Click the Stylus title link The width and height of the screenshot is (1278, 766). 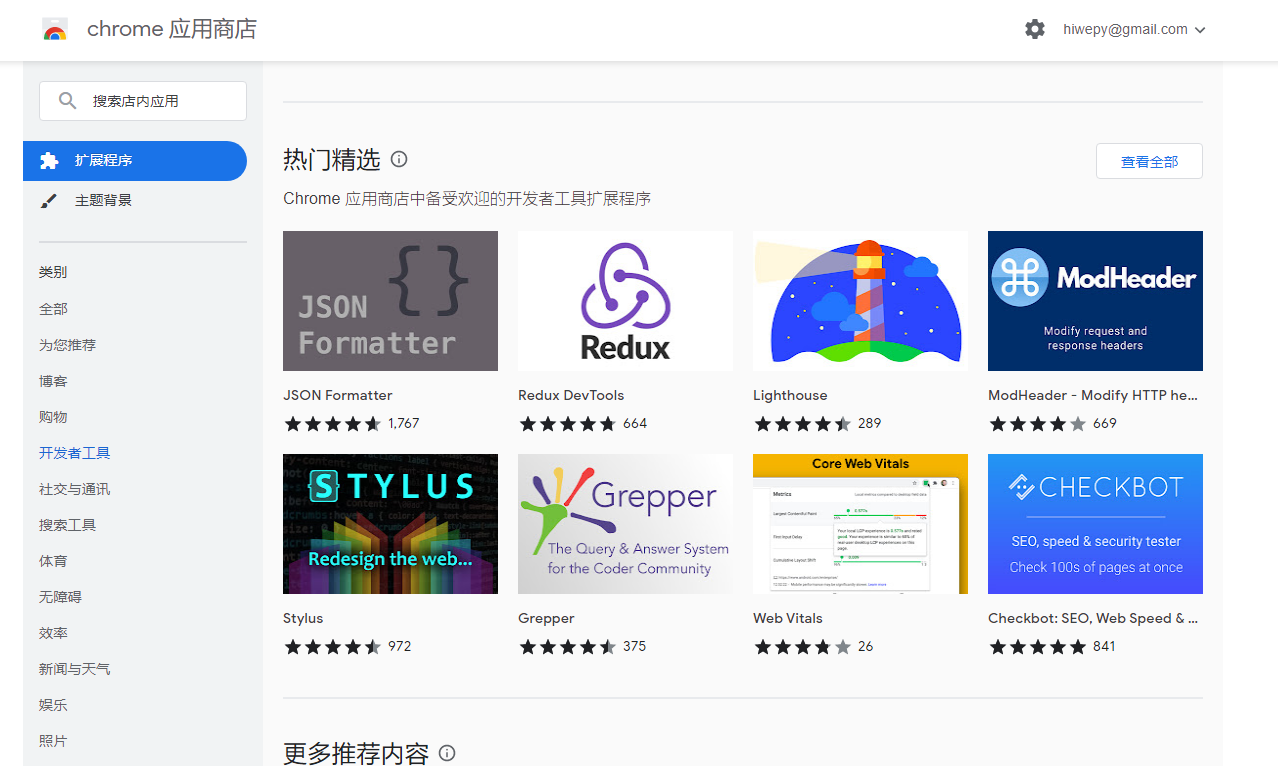pyautogui.click(x=303, y=618)
